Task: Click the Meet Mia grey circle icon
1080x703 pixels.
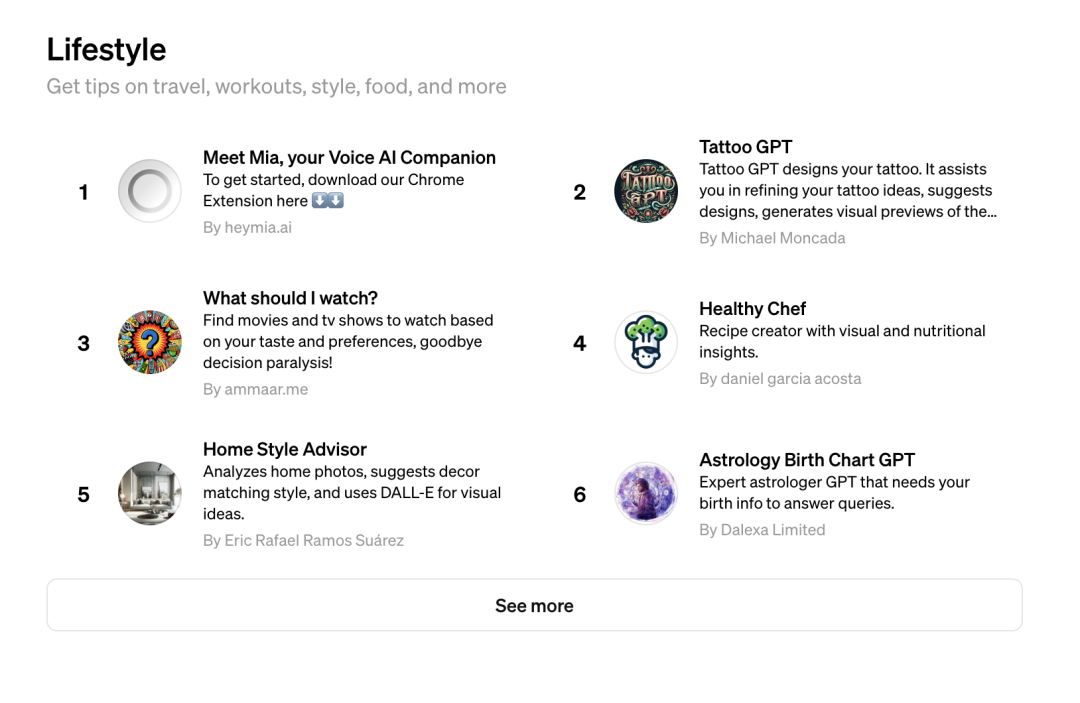Action: coord(150,191)
